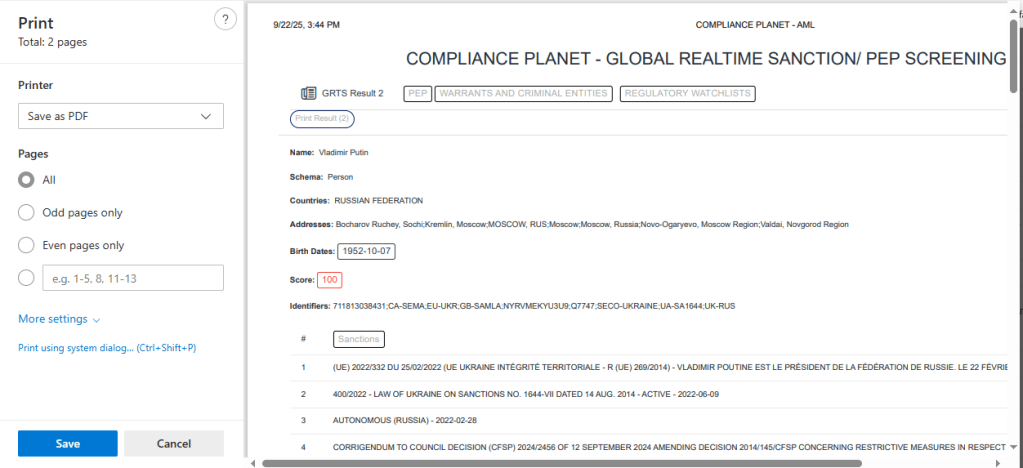The width and height of the screenshot is (1023, 468).
Task: Click the GRTS Result document icon
Action: tap(308, 93)
